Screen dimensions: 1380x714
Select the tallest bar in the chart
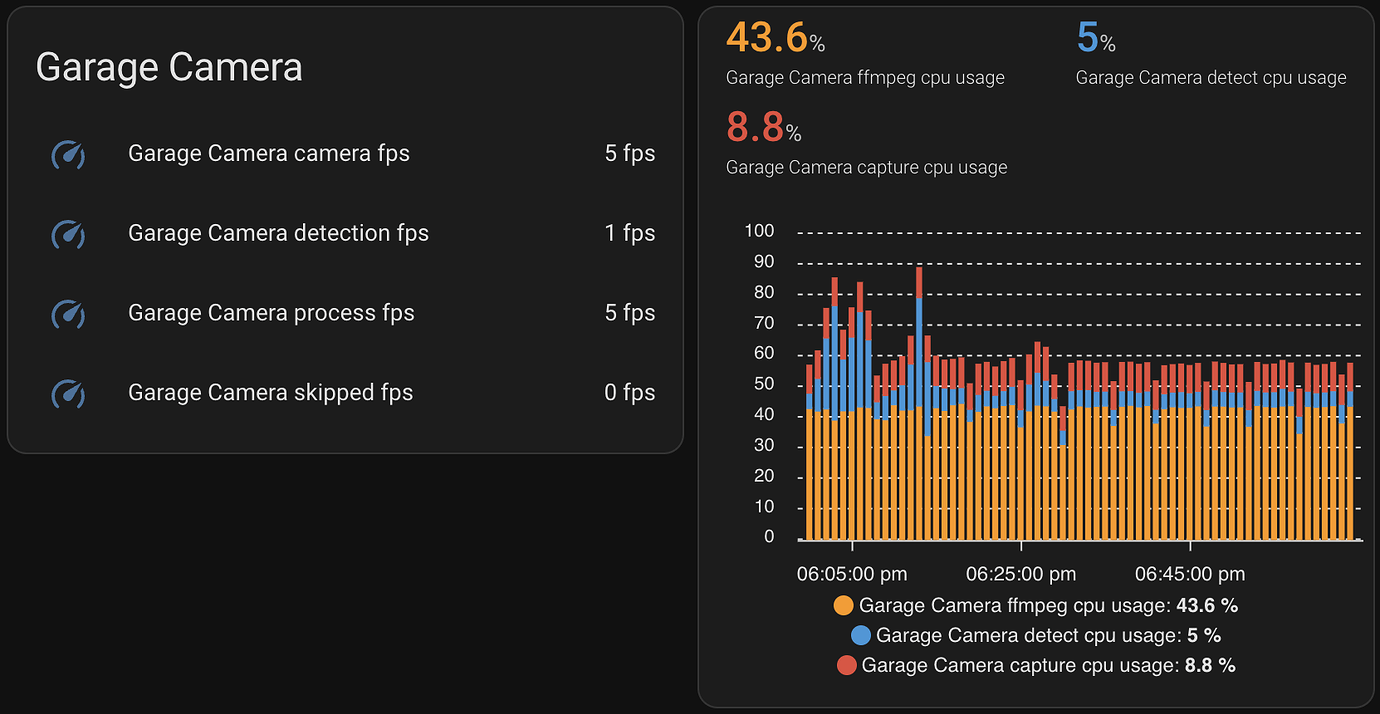pos(919,403)
